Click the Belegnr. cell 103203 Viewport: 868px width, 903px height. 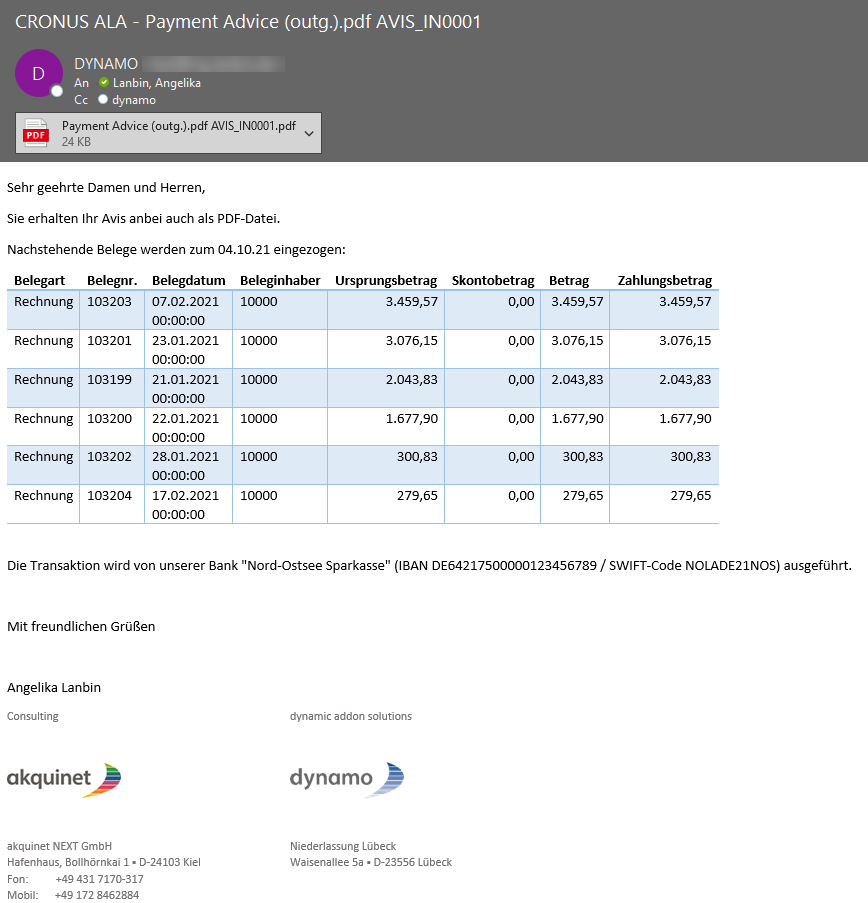point(109,302)
